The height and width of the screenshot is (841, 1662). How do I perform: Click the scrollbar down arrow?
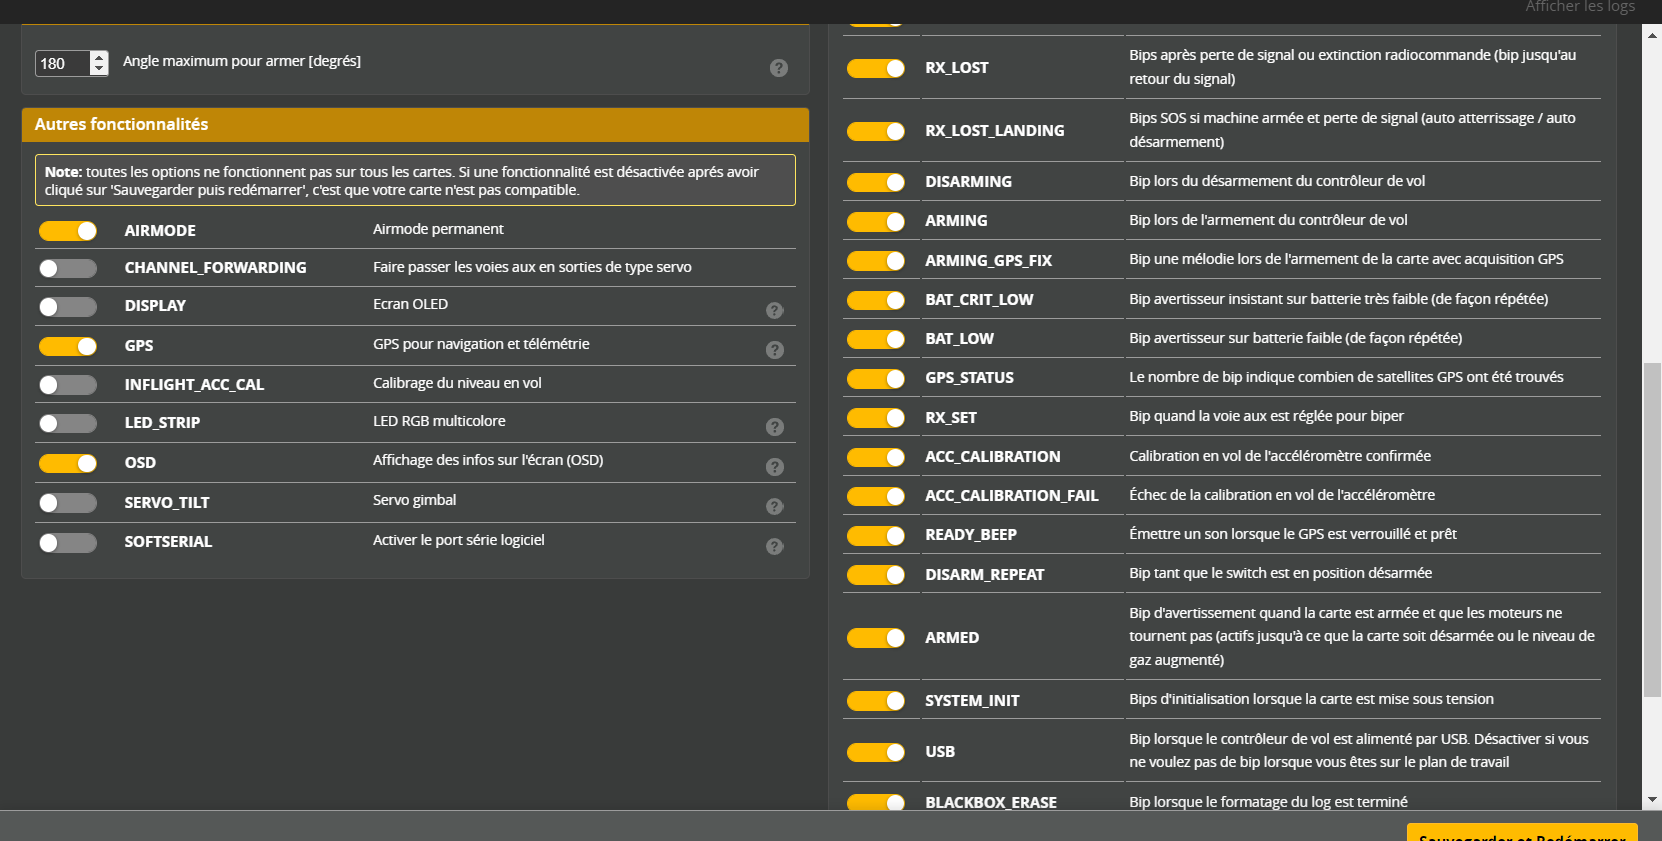[1652, 800]
